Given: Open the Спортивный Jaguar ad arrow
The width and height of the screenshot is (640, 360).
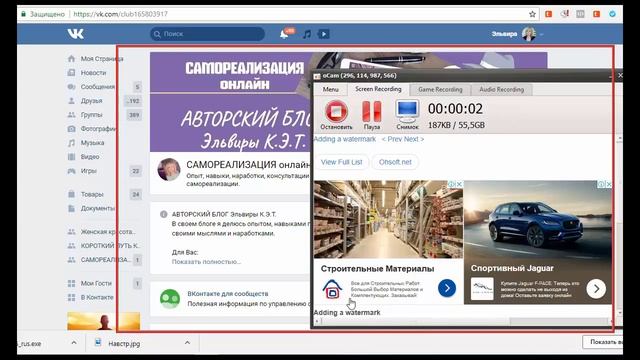Looking at the screenshot, I should click(596, 289).
